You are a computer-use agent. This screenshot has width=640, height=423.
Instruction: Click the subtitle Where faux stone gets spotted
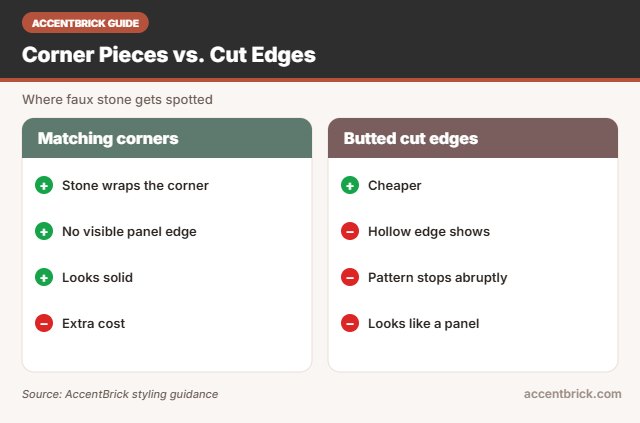point(117,100)
